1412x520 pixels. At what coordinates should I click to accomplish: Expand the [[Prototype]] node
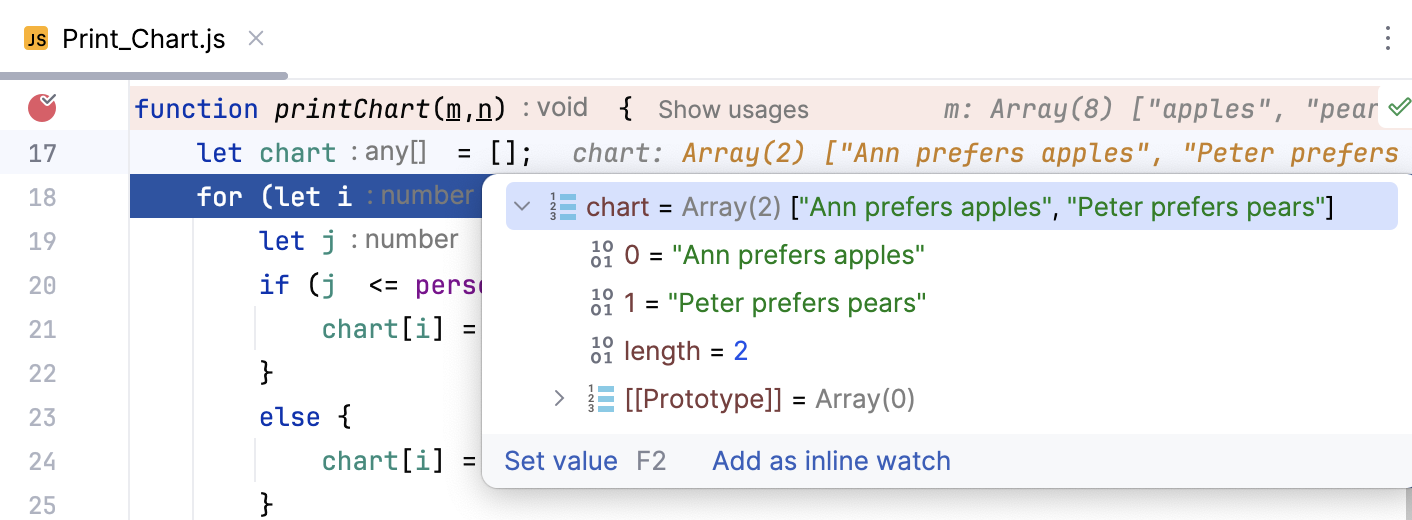pos(560,399)
